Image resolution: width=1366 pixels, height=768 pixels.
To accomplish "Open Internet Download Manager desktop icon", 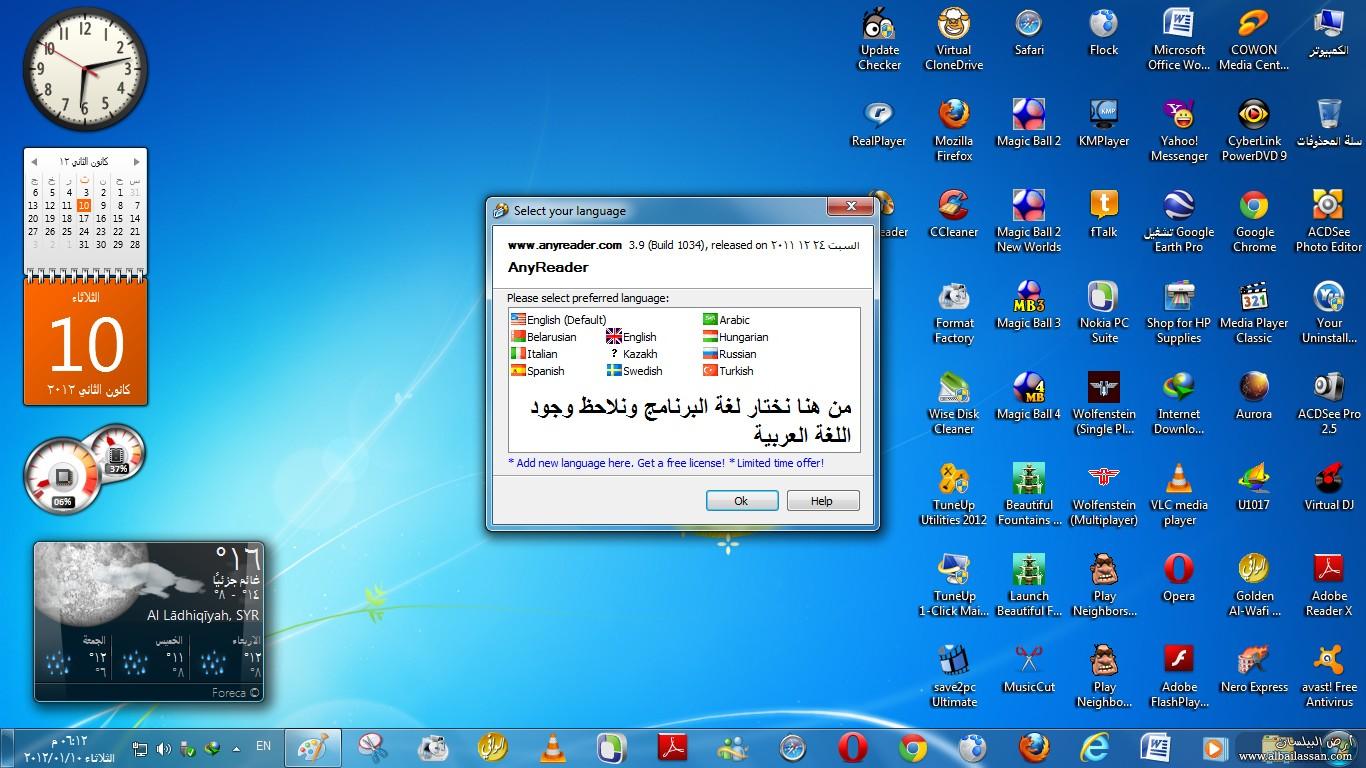I will pos(1179,404).
